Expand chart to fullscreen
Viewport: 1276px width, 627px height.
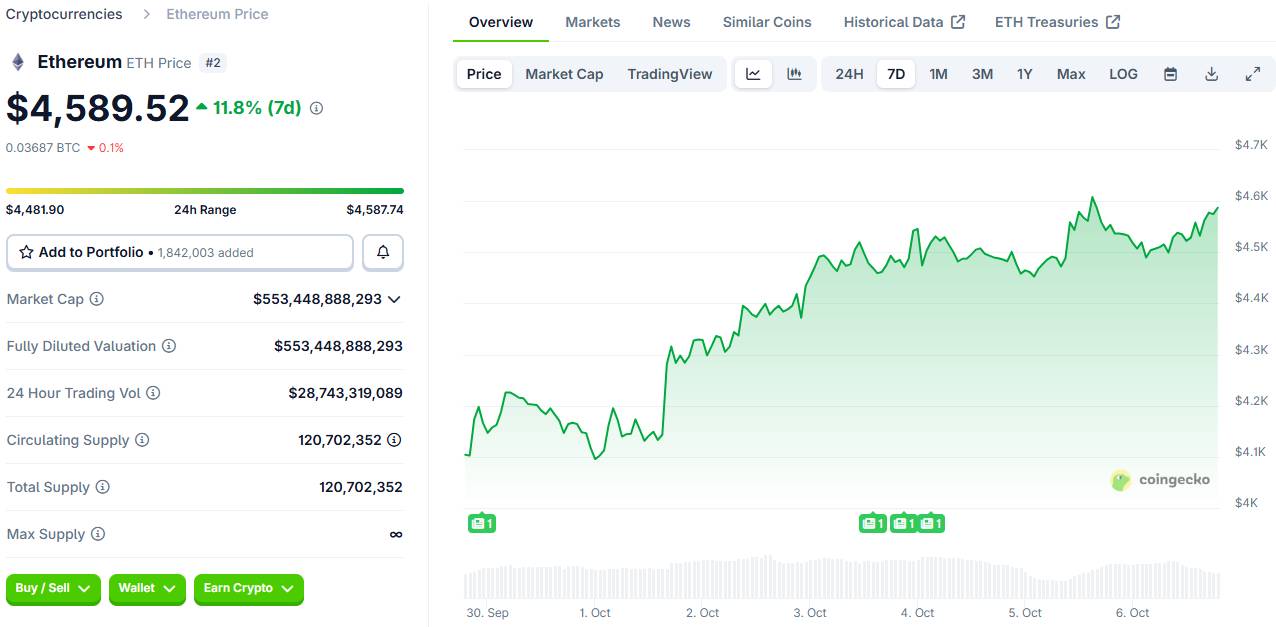tap(1252, 74)
